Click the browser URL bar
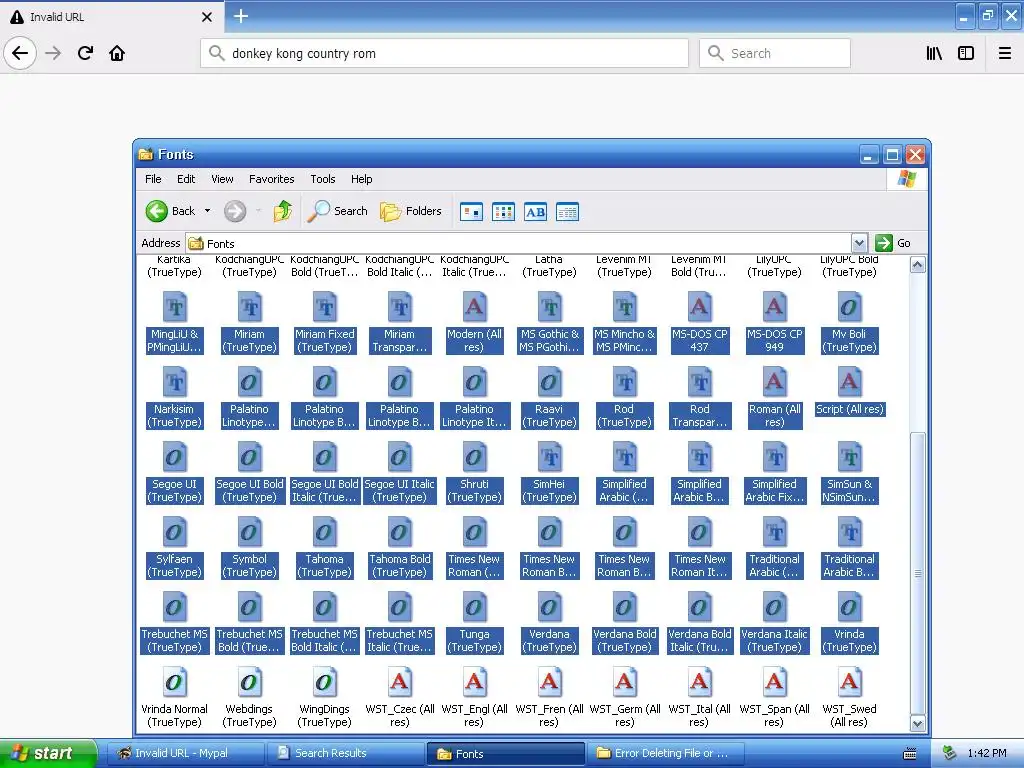 (x=445, y=53)
